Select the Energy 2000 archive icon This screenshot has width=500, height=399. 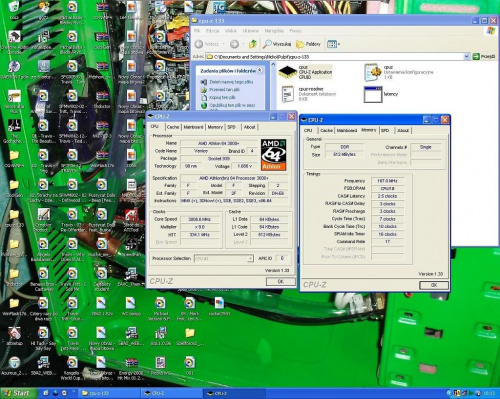(131, 368)
